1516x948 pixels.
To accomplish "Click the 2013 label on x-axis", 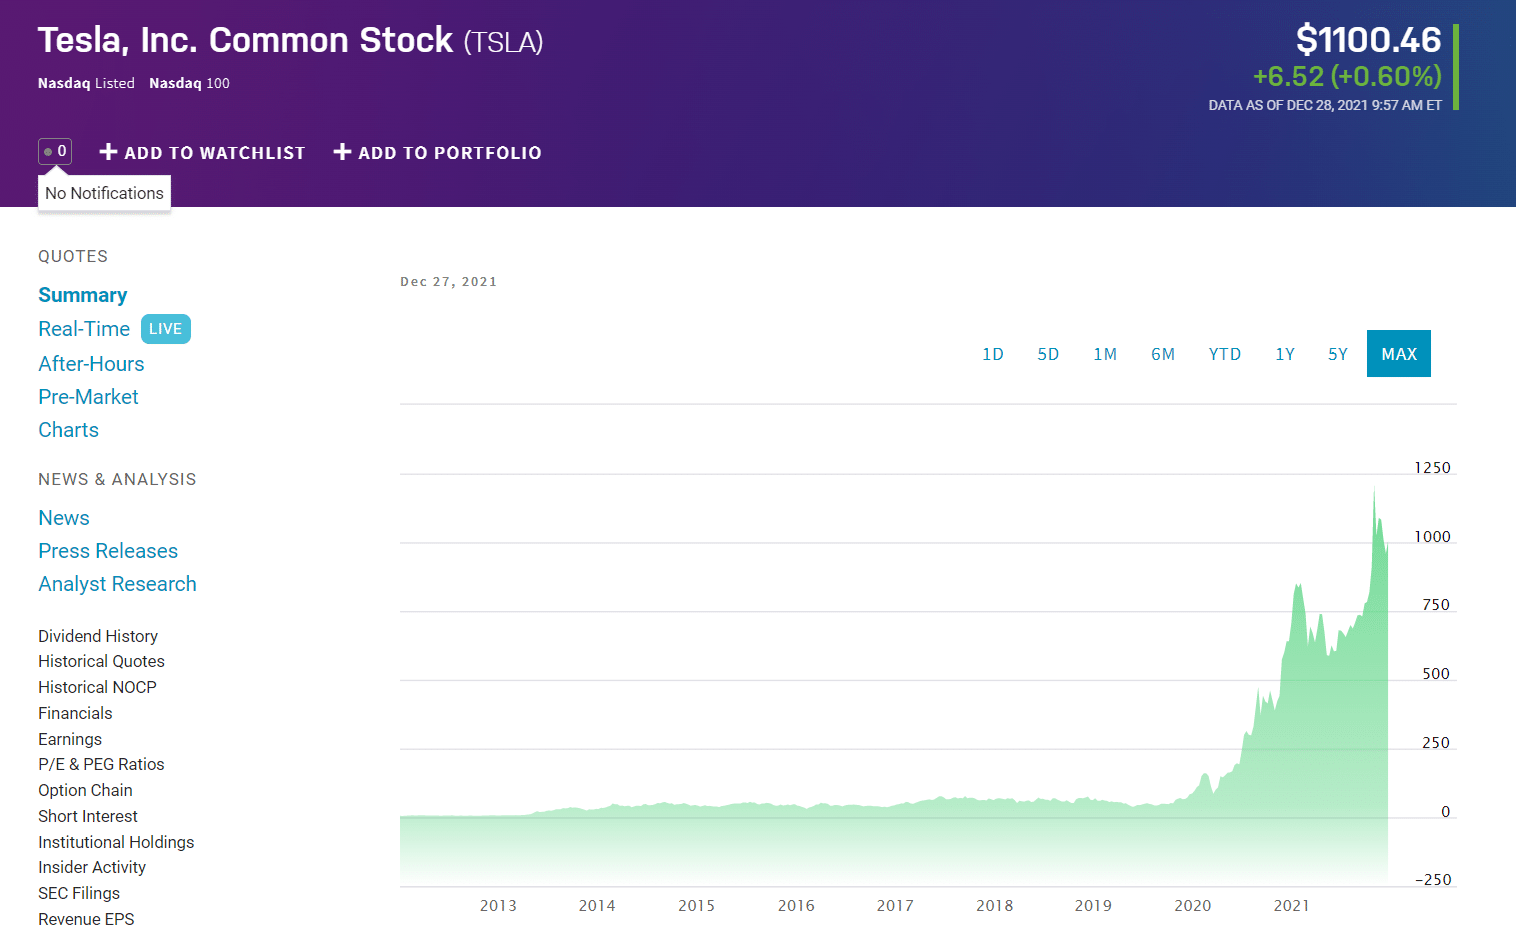I will (x=498, y=905).
